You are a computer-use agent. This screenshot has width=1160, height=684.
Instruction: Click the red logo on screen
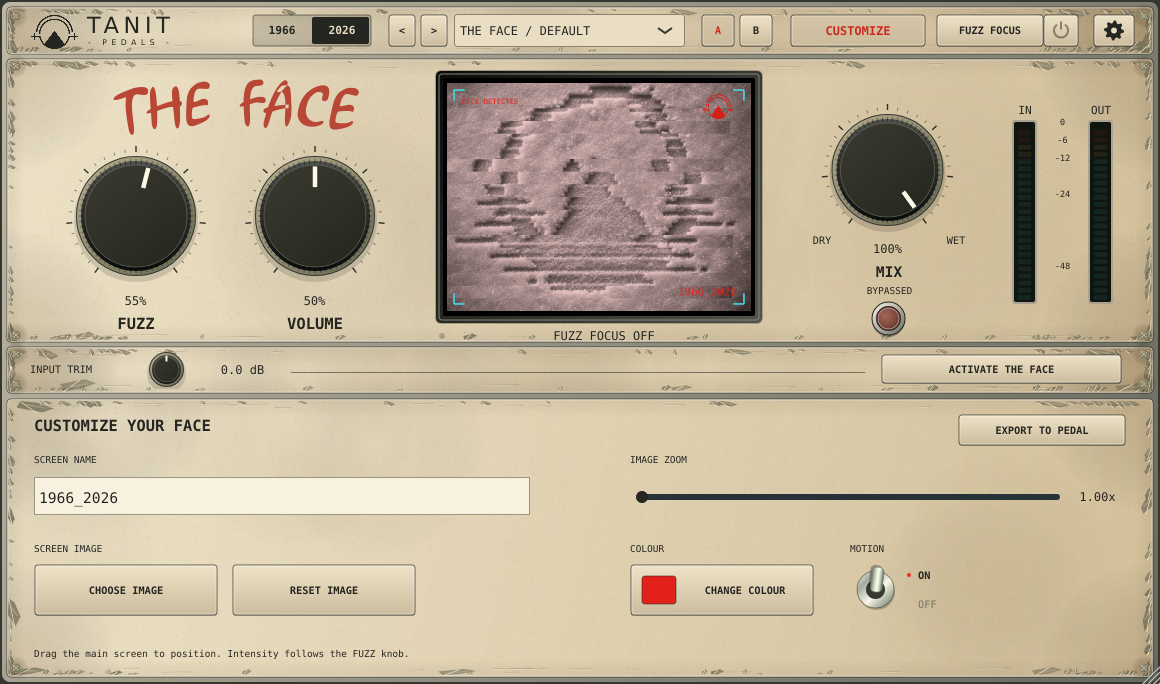point(718,107)
